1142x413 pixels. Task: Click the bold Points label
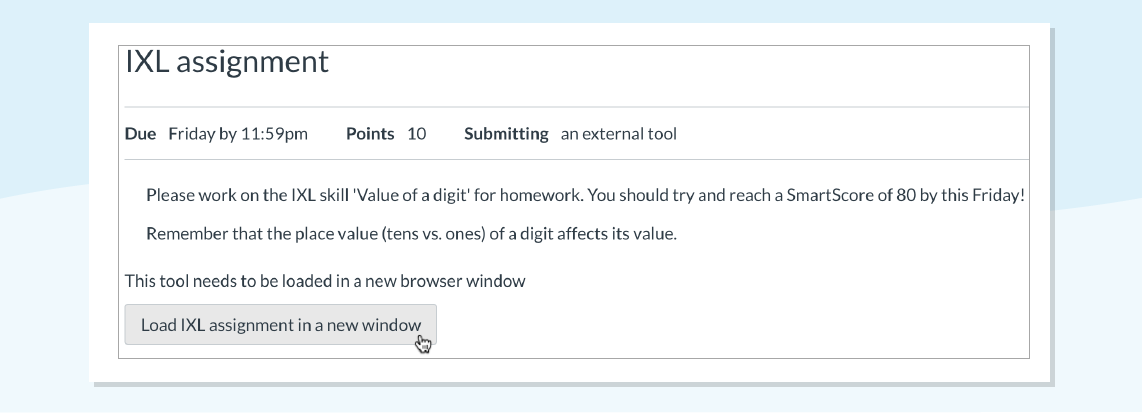370,134
